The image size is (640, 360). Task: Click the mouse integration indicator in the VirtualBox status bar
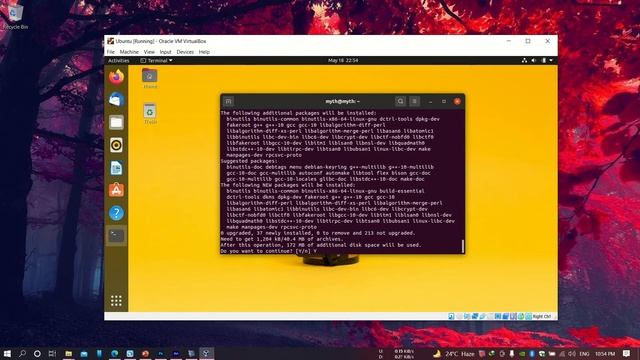521,316
